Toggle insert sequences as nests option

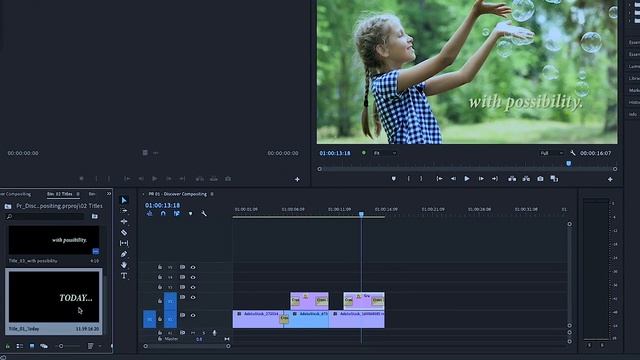tap(149, 213)
